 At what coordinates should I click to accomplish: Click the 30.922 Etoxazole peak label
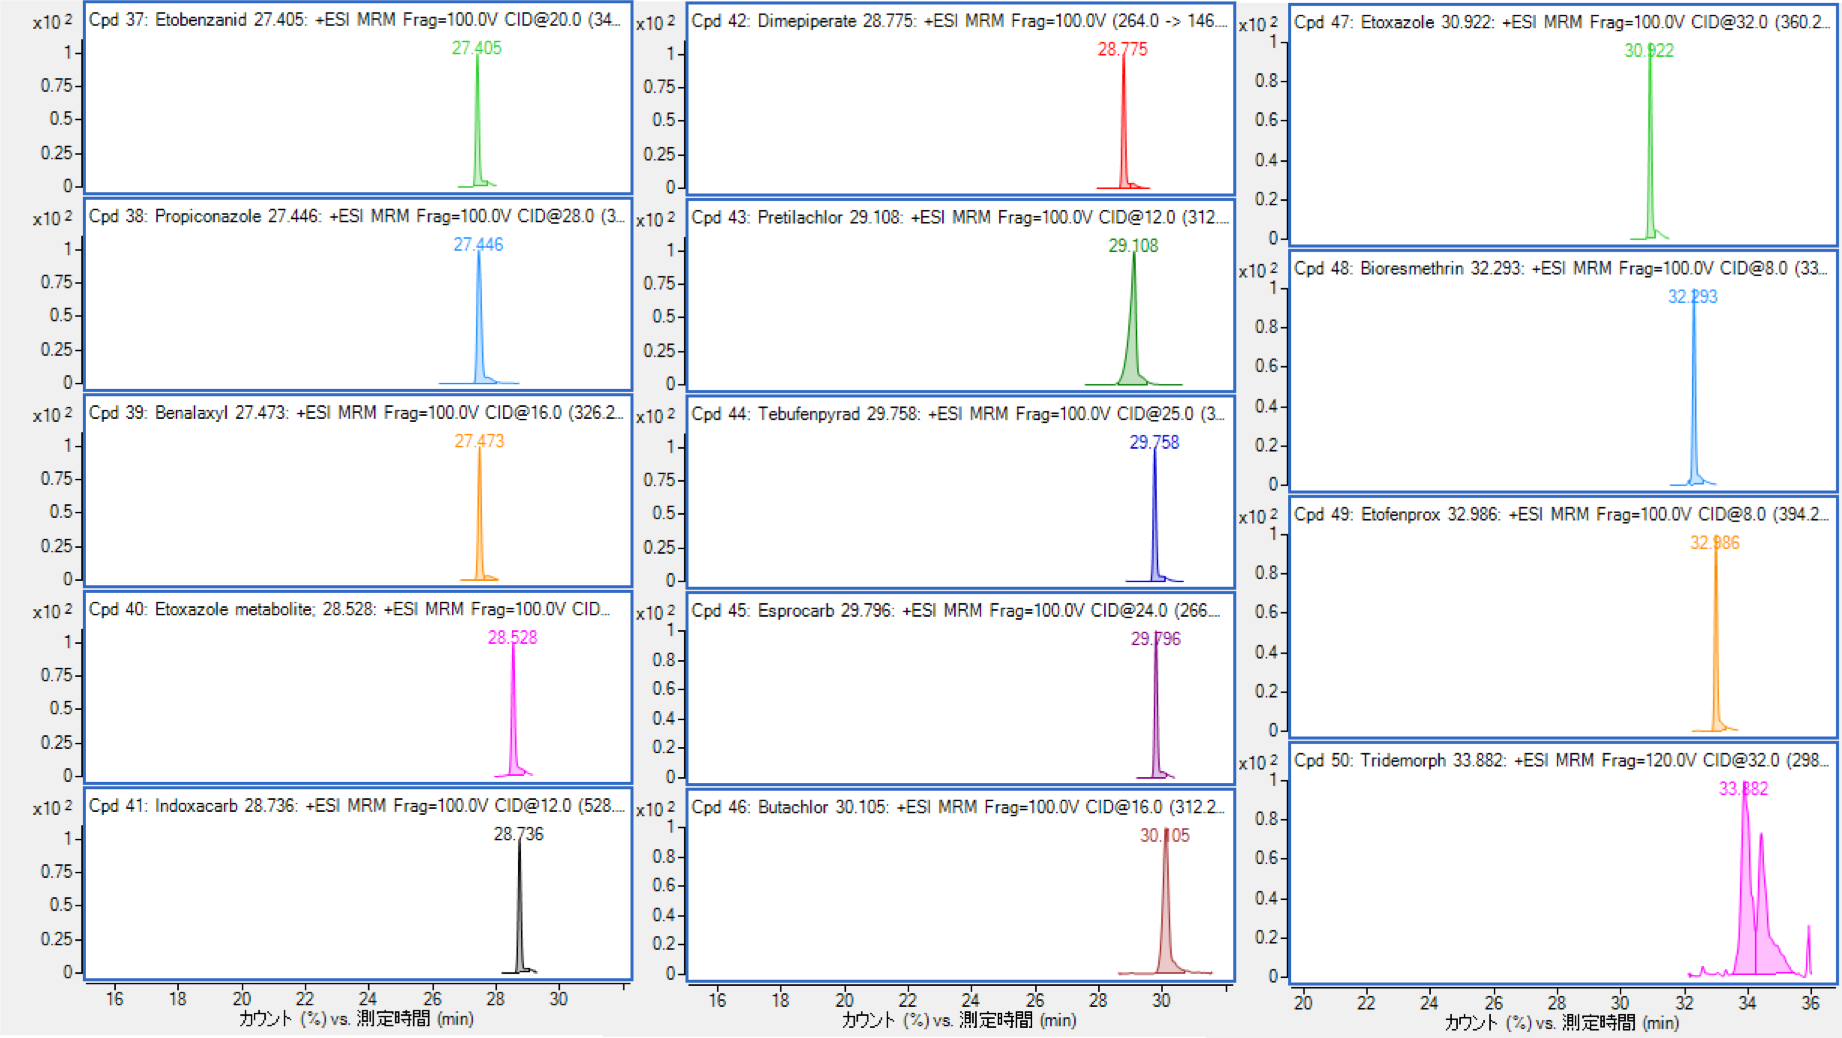[1649, 50]
